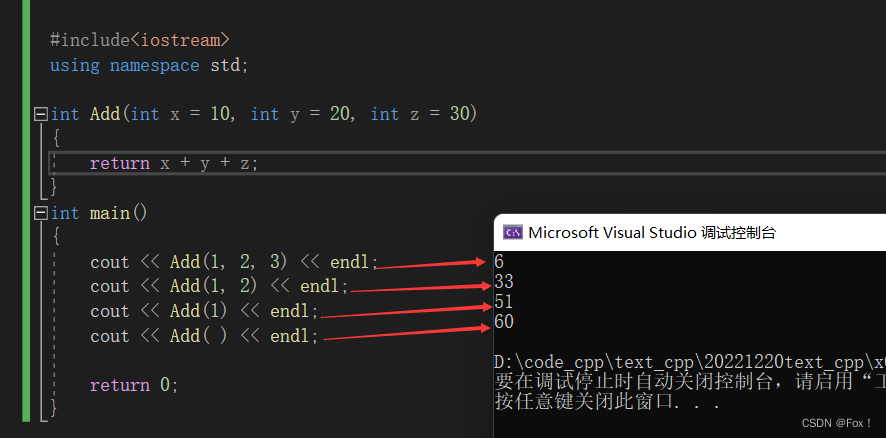Click the D:\code_cpp path line in console
The height and width of the screenshot is (438, 886).
pos(689,361)
